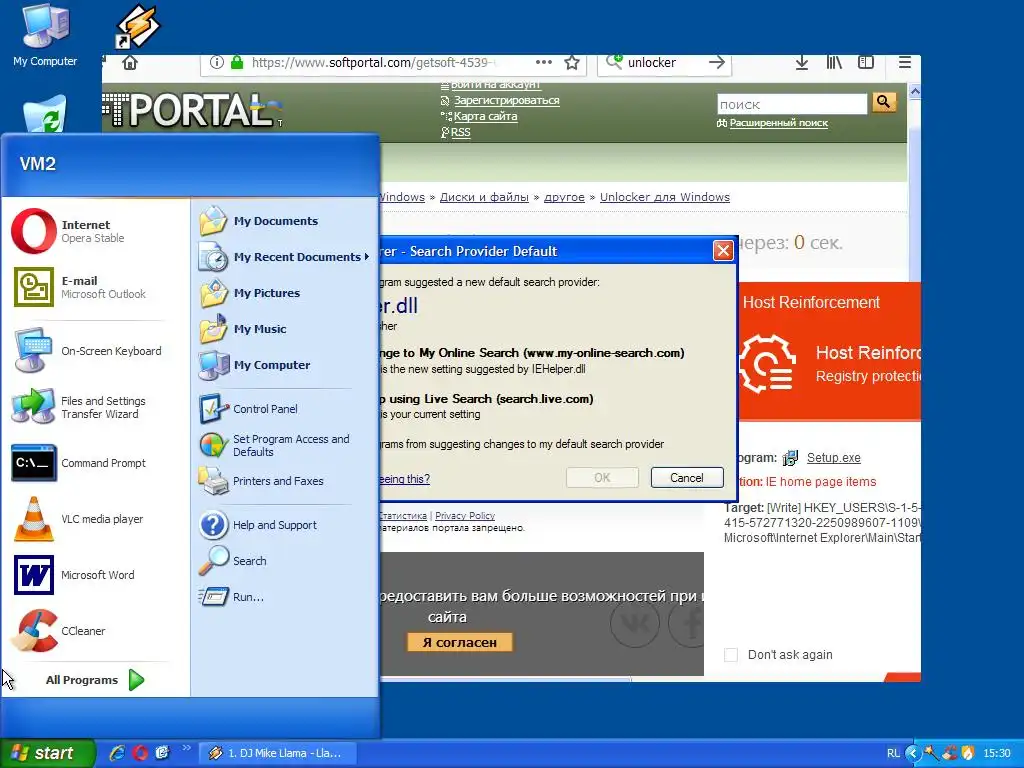The height and width of the screenshot is (768, 1024).
Task: Click Карта сайта link
Action: pyautogui.click(x=485, y=116)
